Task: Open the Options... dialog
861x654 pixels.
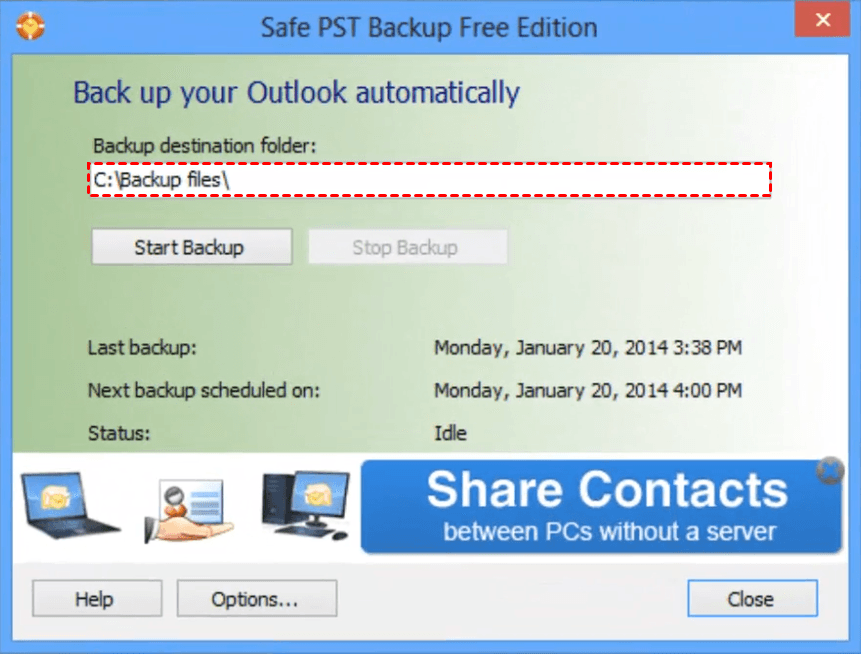Action: [x=256, y=599]
